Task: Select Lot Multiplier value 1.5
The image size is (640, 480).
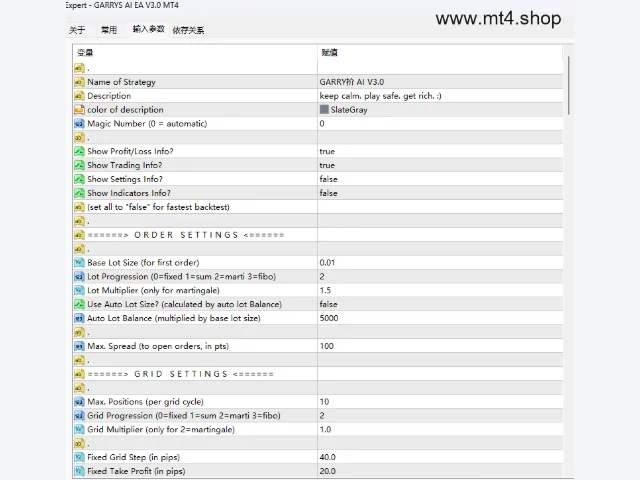Action: click(x=325, y=291)
